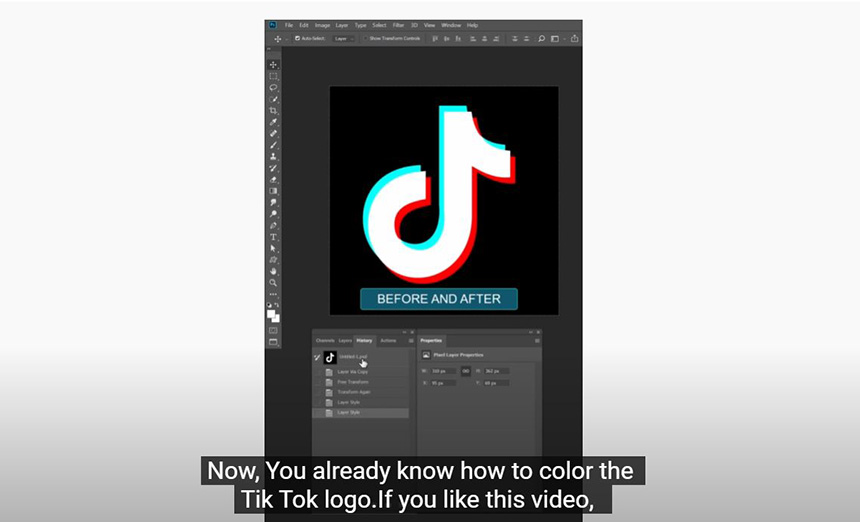Select the Layer Via Copy history state
The width and height of the screenshot is (860, 522).
[361, 372]
